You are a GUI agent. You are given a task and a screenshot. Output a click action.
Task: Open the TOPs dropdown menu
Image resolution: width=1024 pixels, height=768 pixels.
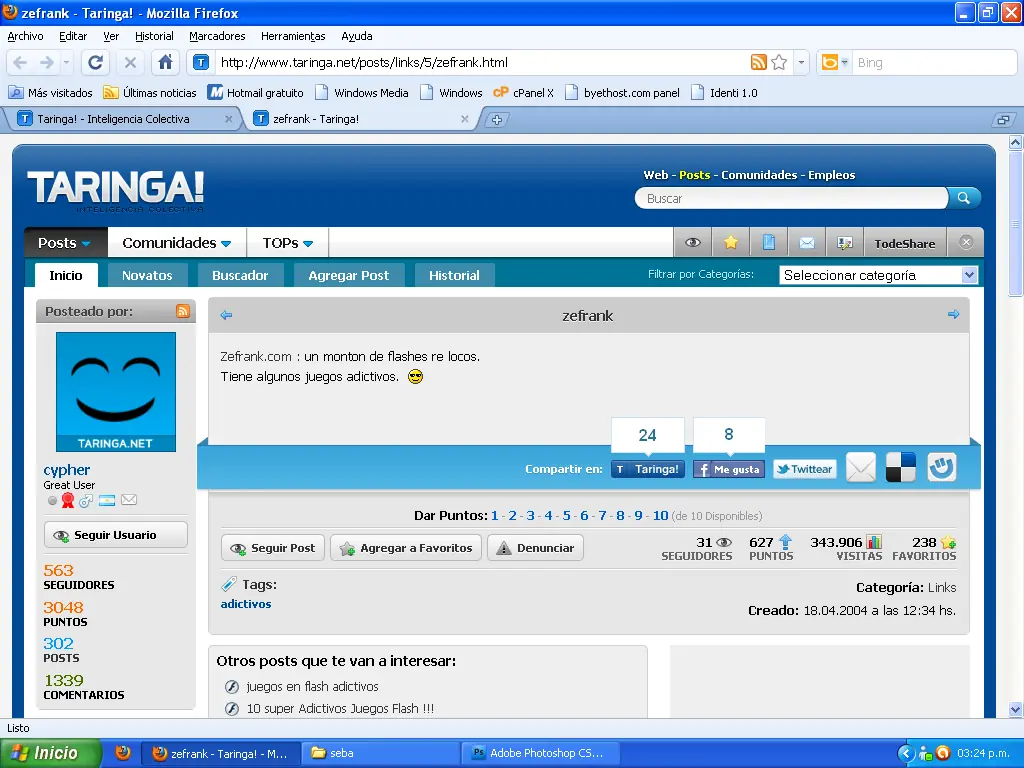click(x=288, y=243)
